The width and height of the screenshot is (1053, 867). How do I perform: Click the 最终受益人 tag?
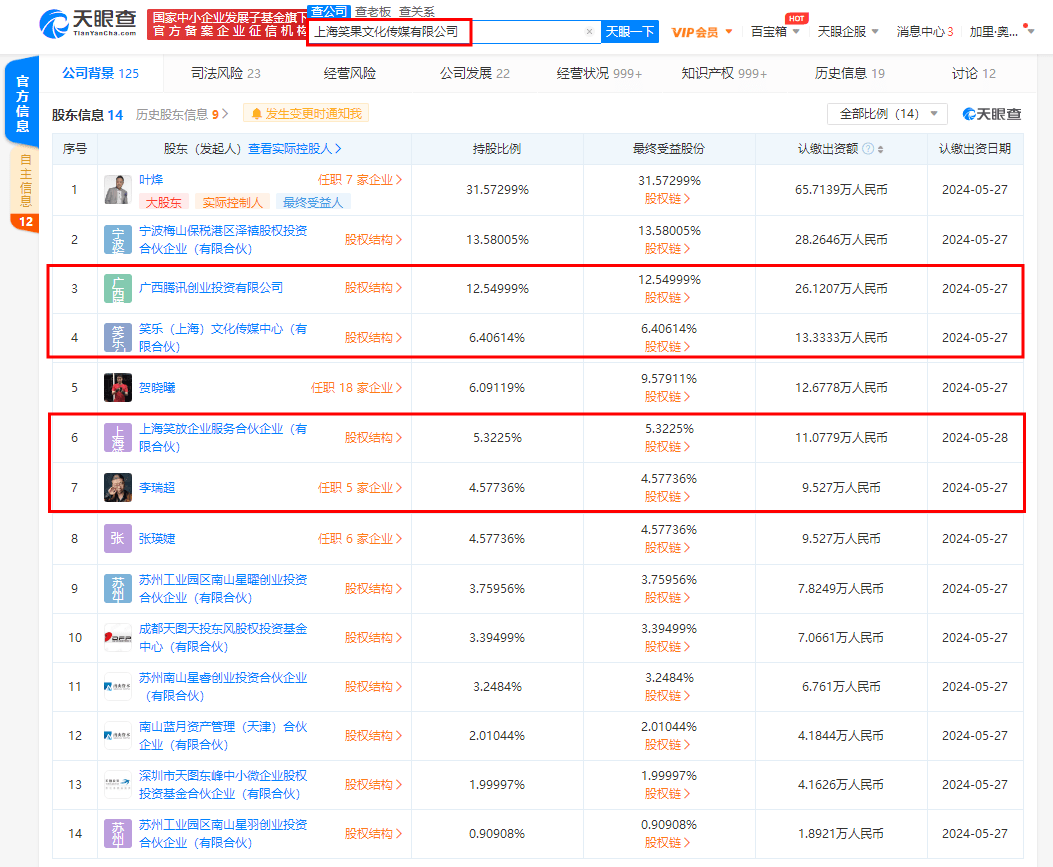tap(313, 202)
